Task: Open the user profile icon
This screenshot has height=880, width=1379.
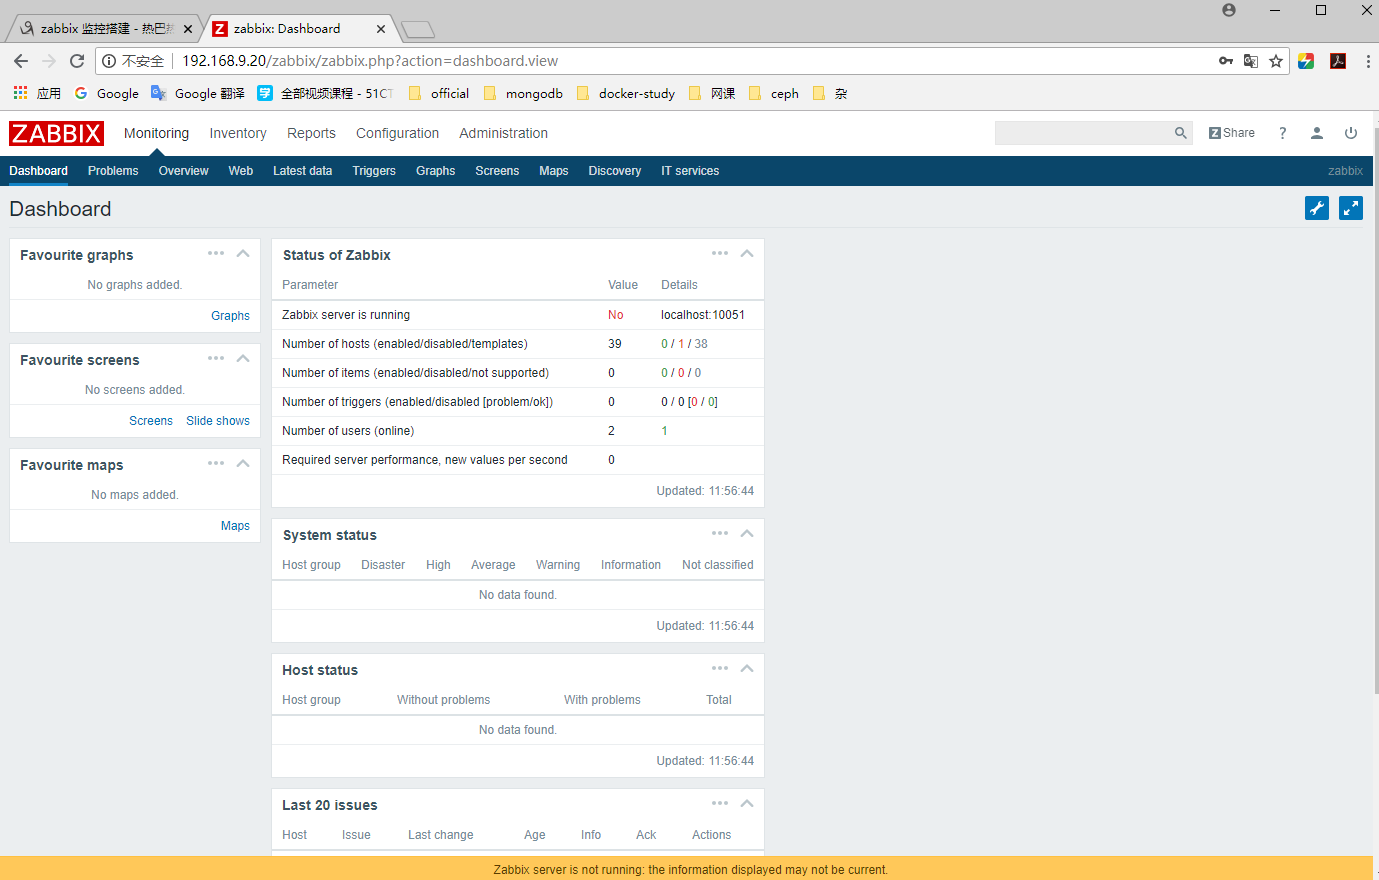Action: [x=1317, y=133]
